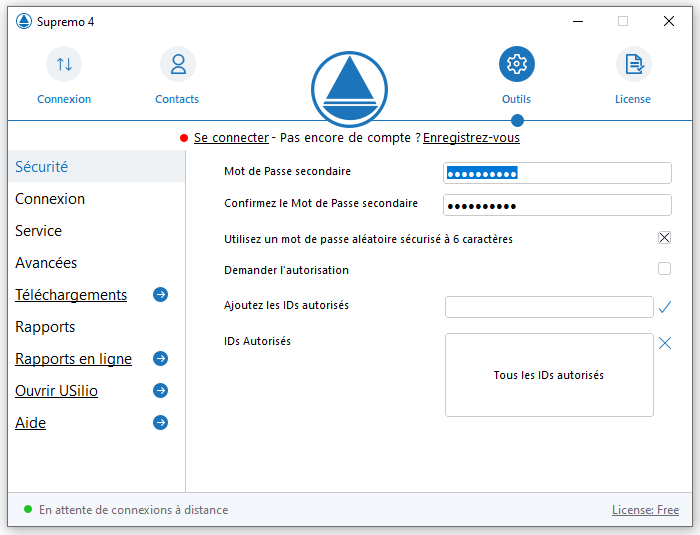
Task: Open the Téléchargements link
Action: 71,295
